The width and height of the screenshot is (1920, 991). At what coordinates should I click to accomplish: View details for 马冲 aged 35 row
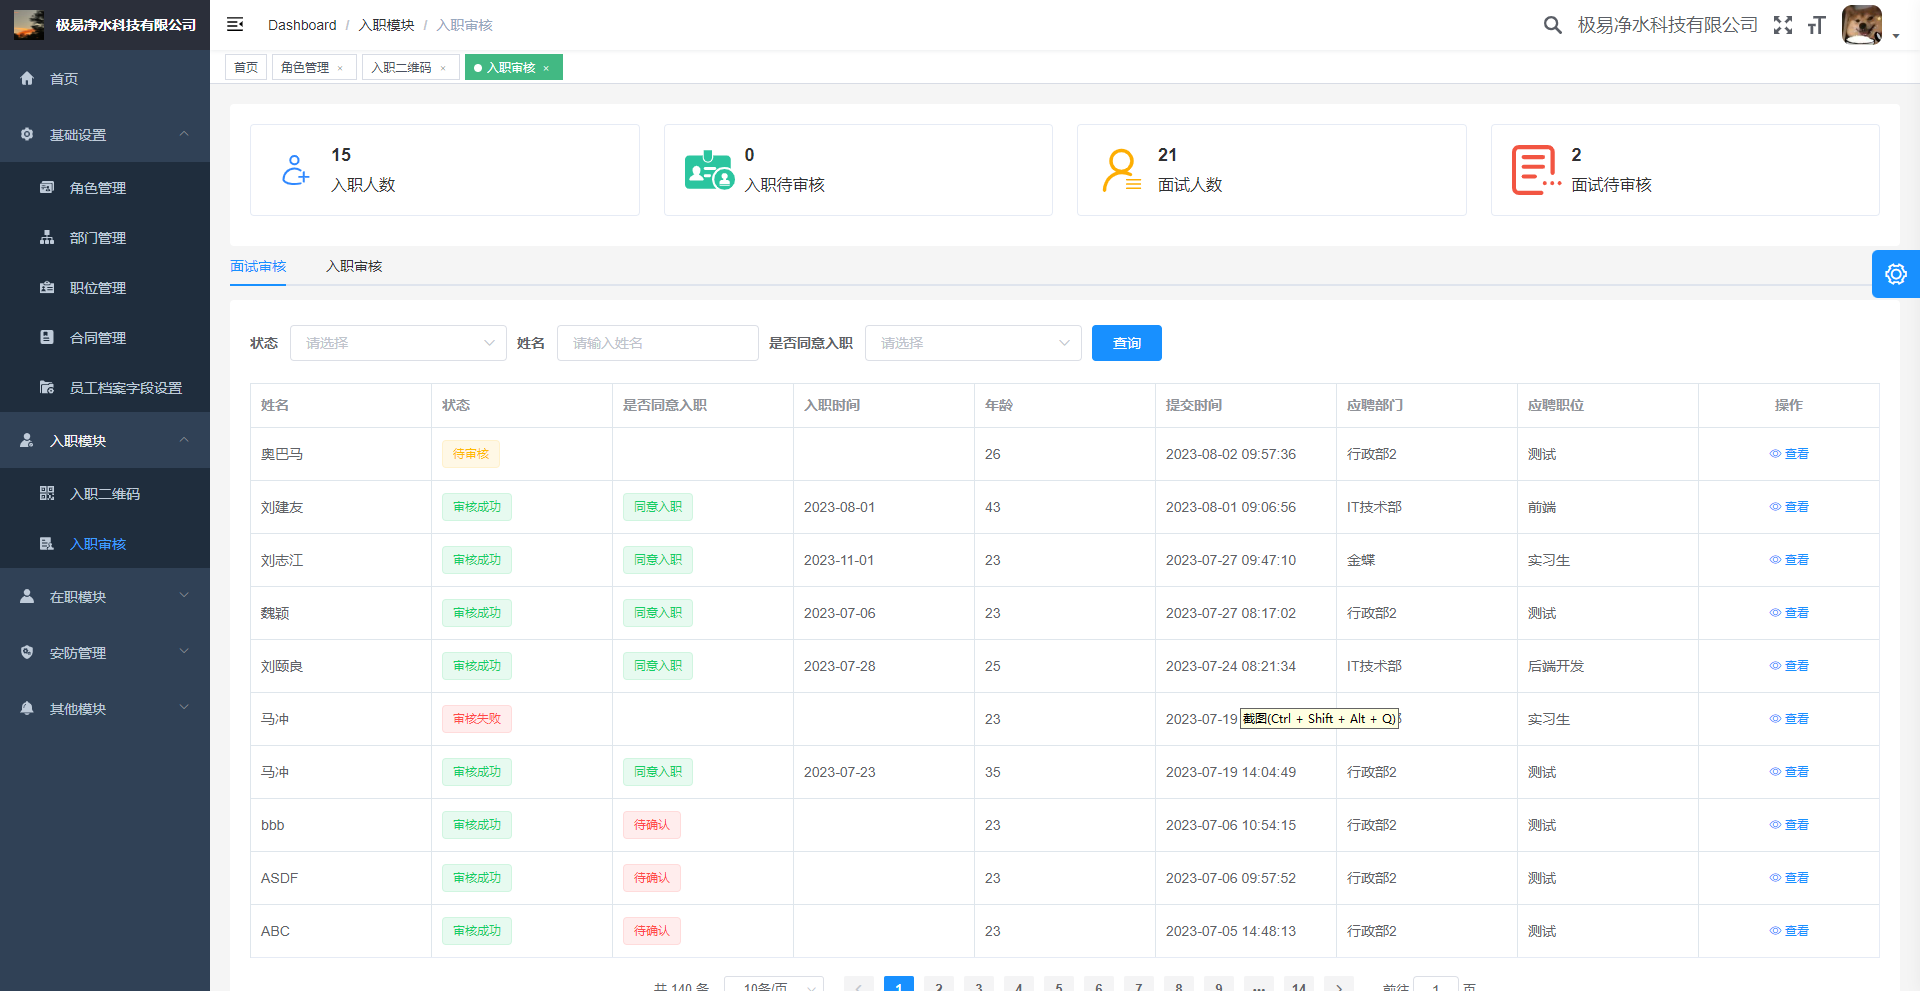(1789, 772)
